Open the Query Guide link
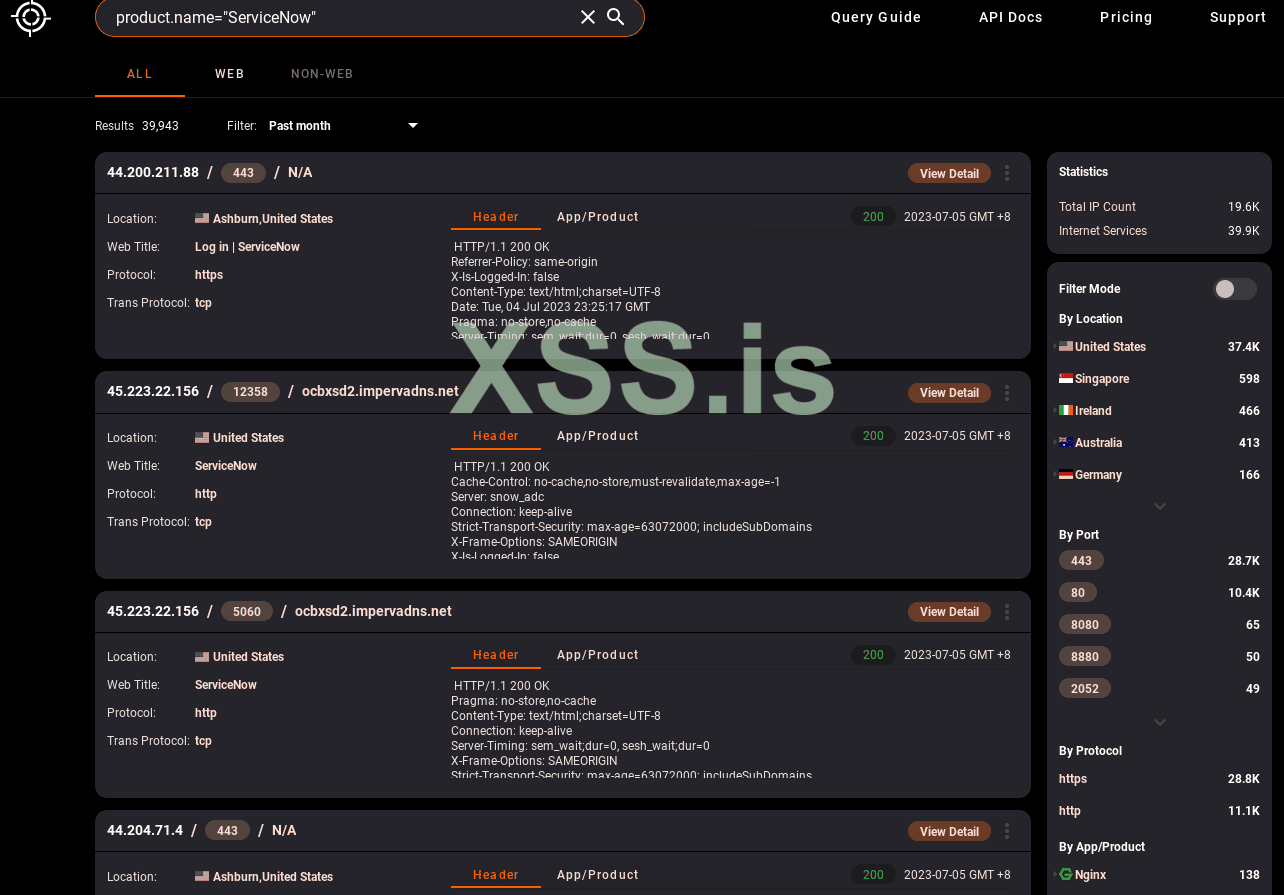The height and width of the screenshot is (895, 1284). click(x=876, y=17)
